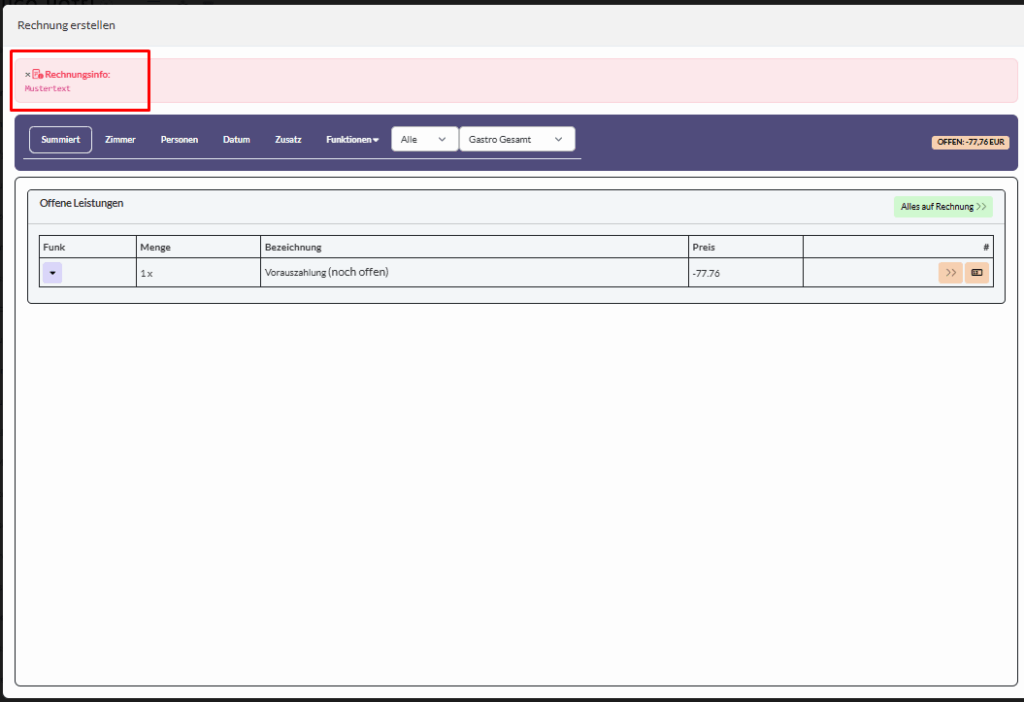1024x702 pixels.
Task: Switch to the Datum tab
Action: click(x=236, y=140)
